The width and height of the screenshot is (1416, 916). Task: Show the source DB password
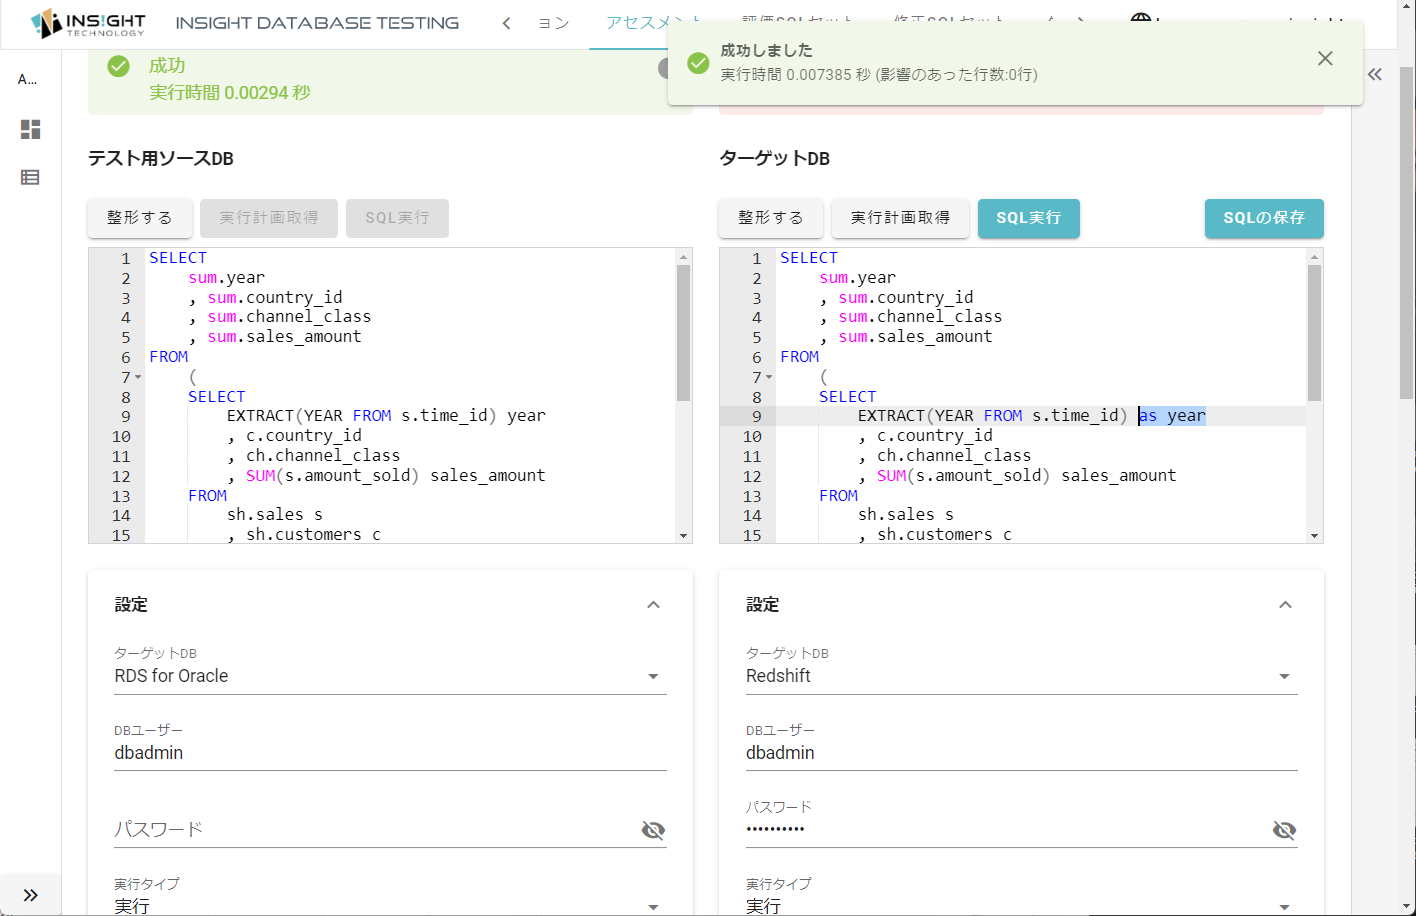point(653,830)
